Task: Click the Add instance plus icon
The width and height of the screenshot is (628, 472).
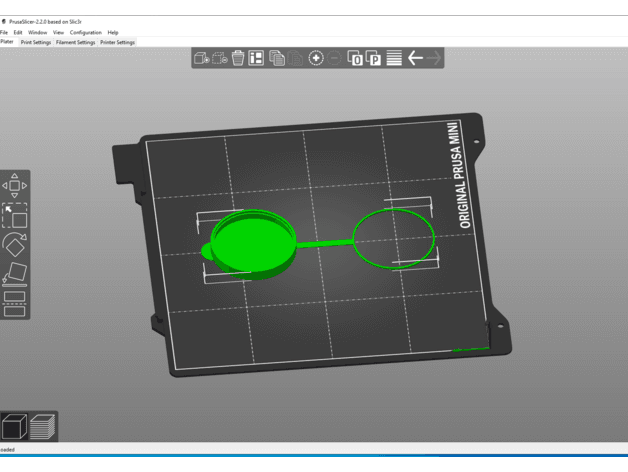Action: 316,58
